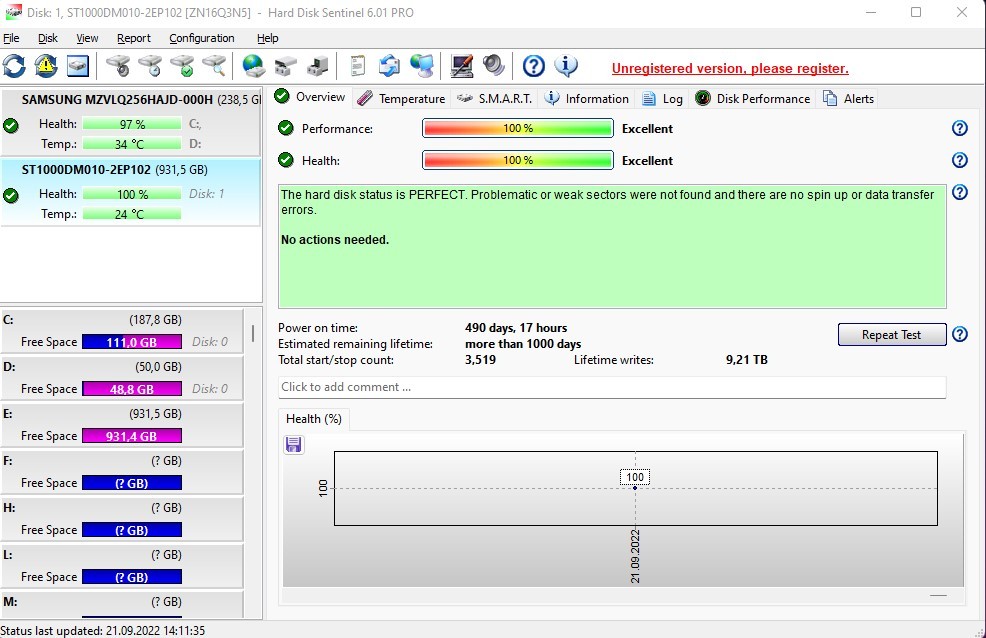Switch to the Log tab

(x=662, y=99)
